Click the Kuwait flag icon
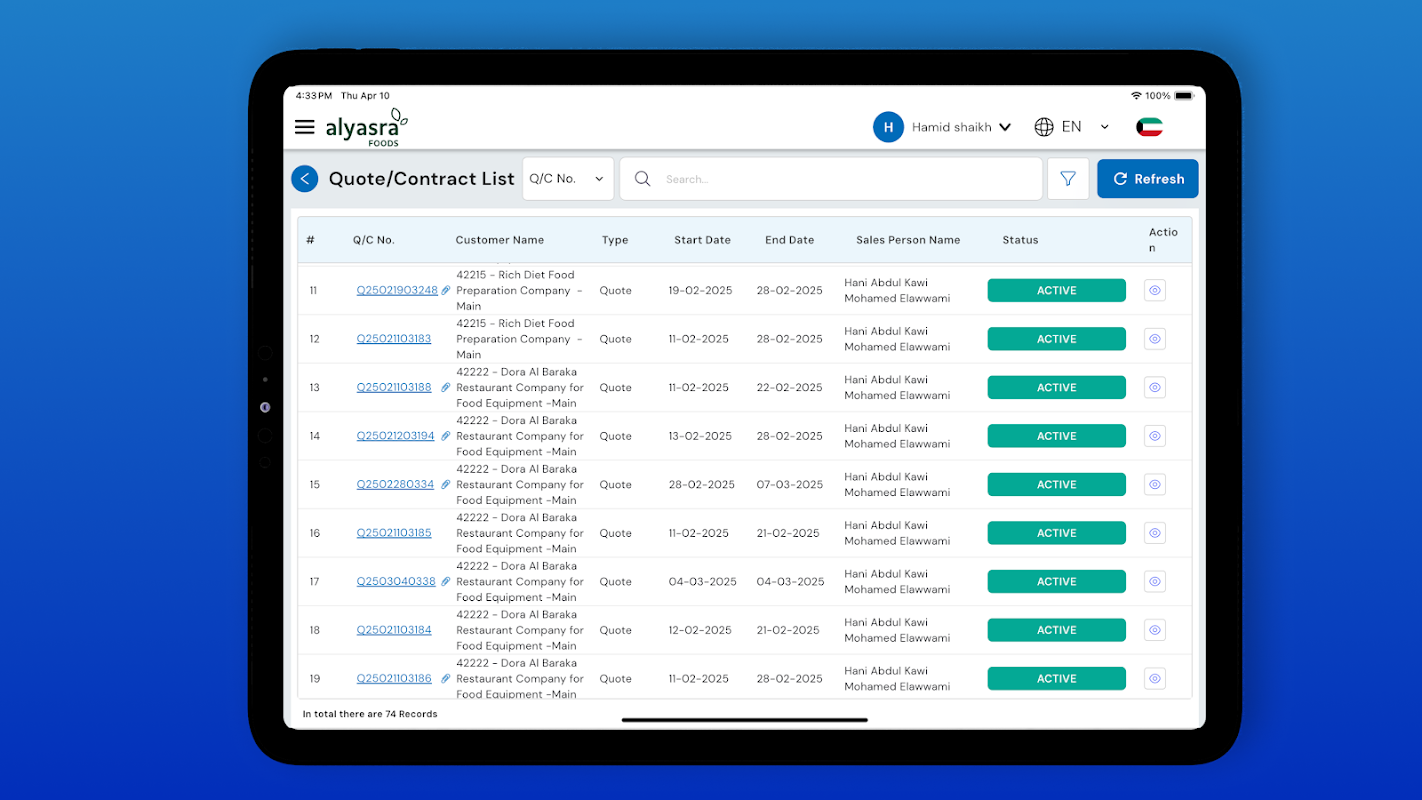 coord(1150,127)
